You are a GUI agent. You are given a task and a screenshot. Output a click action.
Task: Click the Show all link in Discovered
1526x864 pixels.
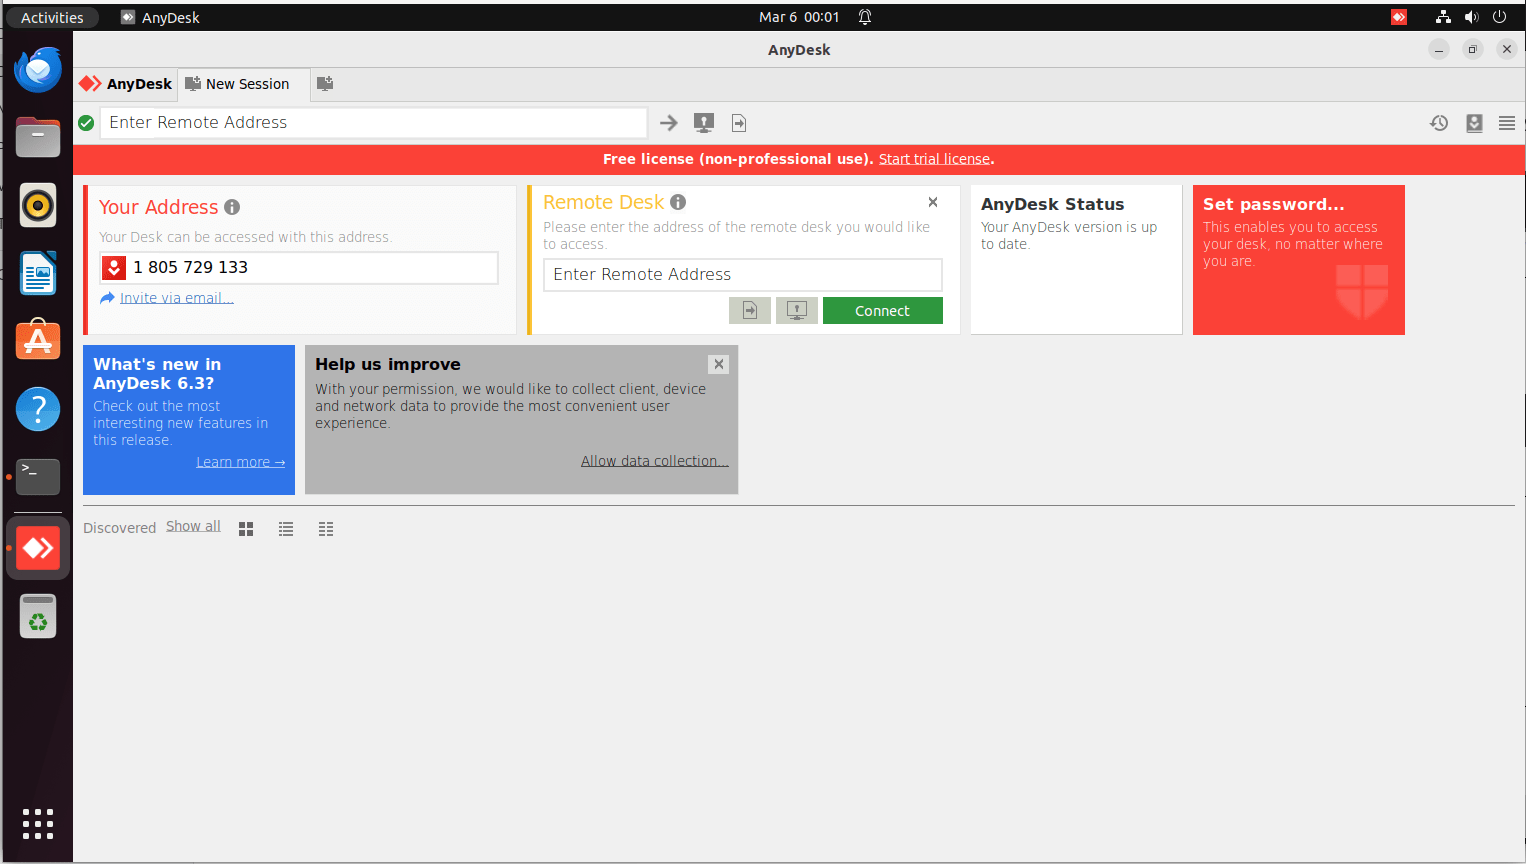click(x=193, y=526)
